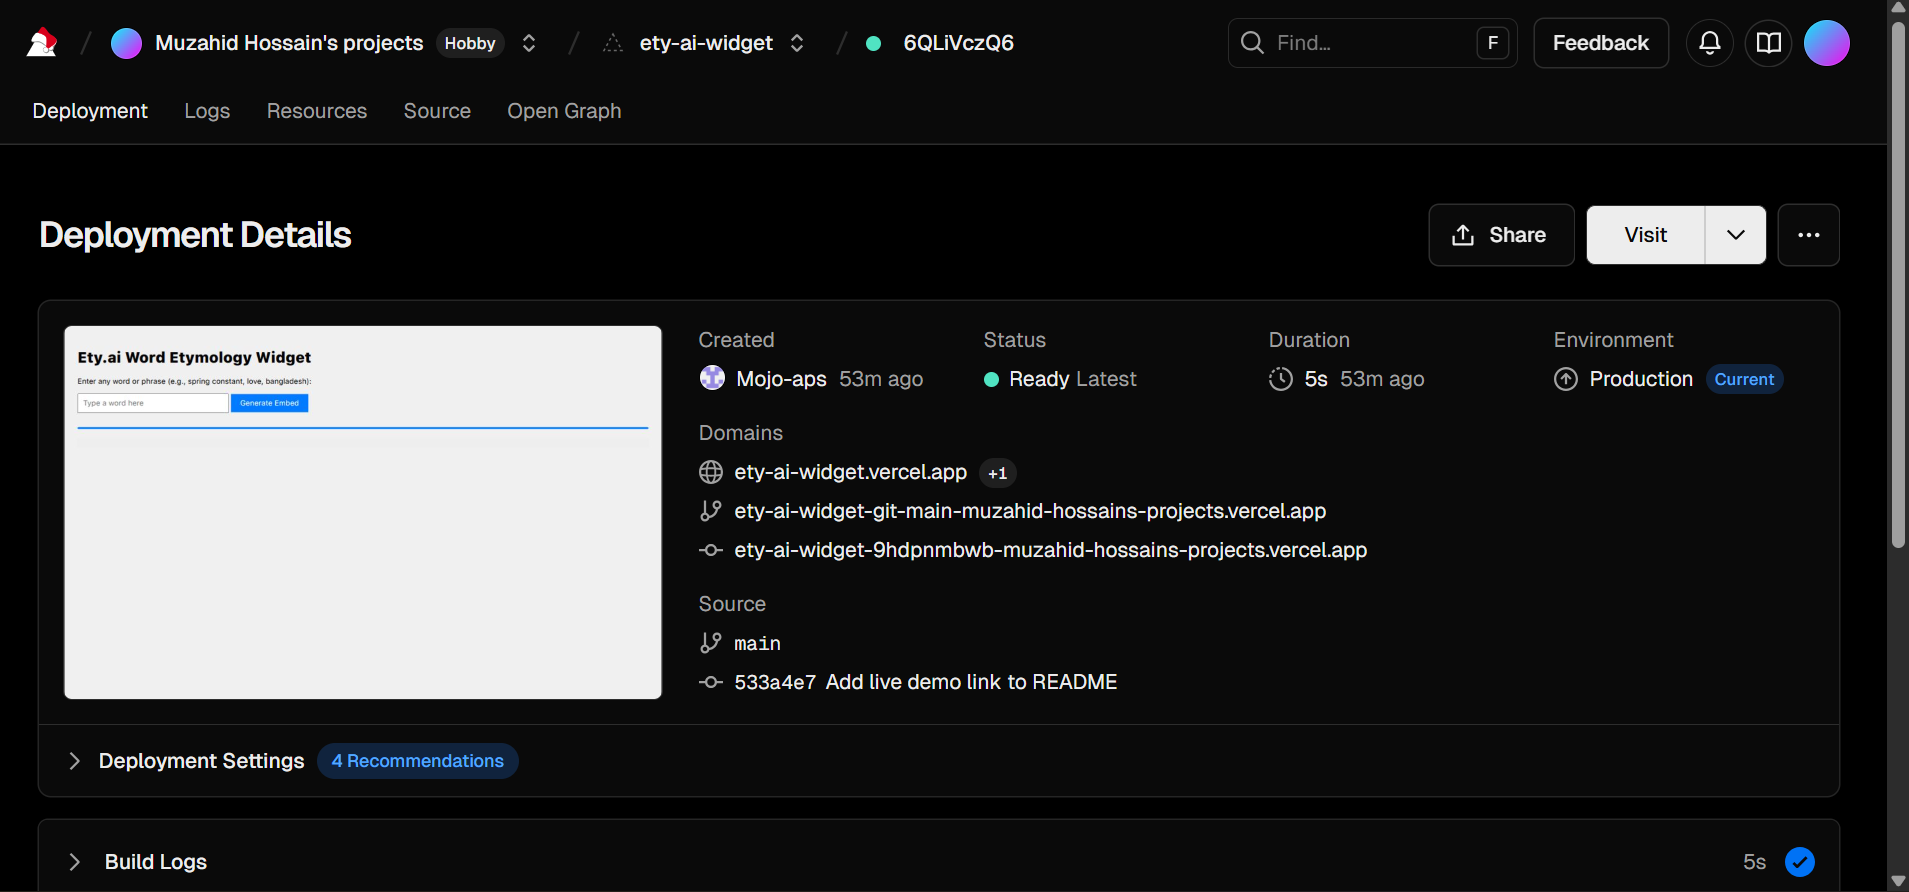Open the ety-ai-widget-9hdpnmbwb domain link
The width and height of the screenshot is (1909, 892).
(x=1051, y=550)
